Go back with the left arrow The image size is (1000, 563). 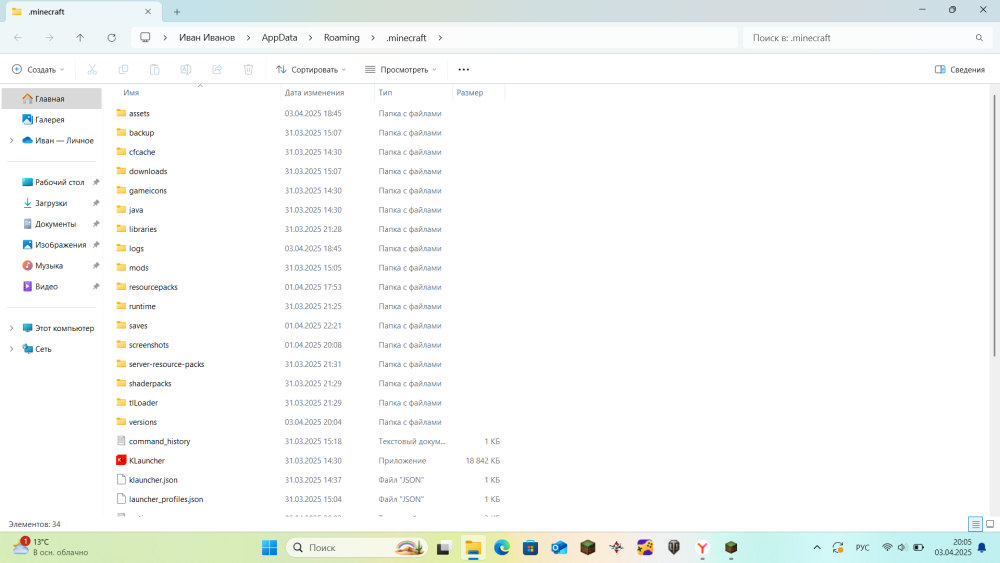18,38
